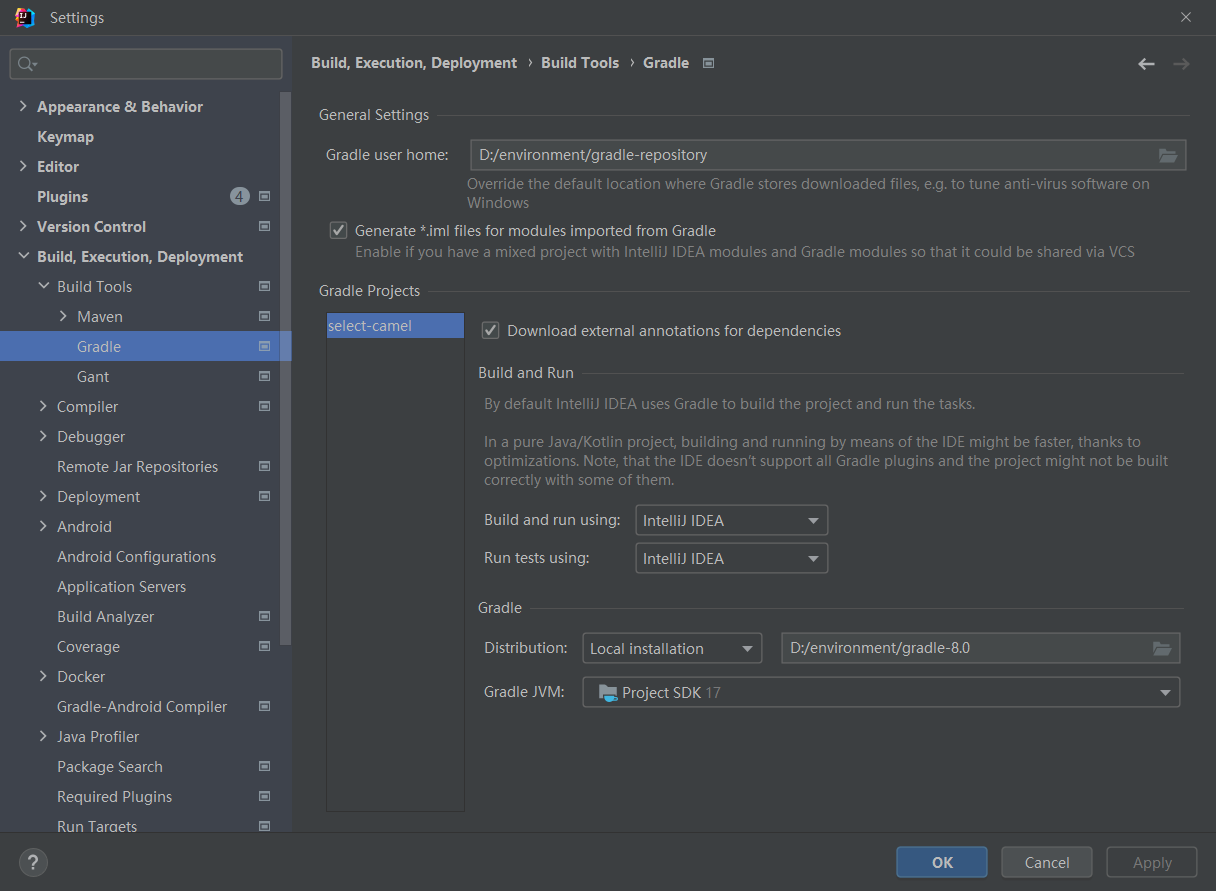Select Plugins in settings tree
This screenshot has width=1216, height=891.
pyautogui.click(x=62, y=196)
